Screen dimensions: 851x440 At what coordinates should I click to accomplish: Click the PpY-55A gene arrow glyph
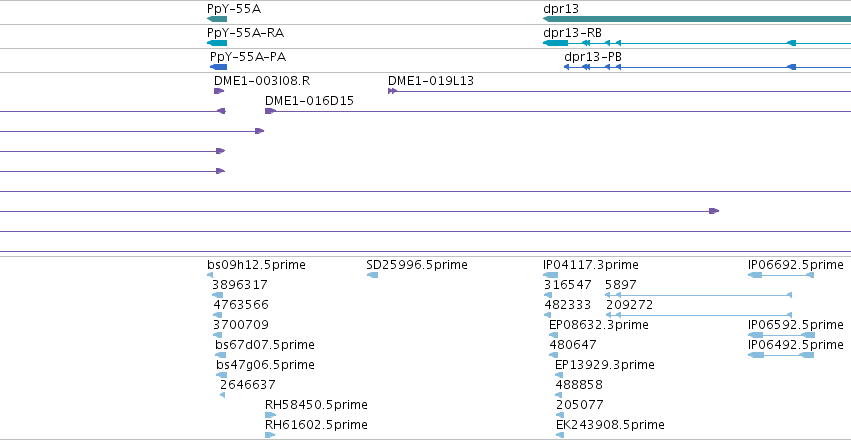click(217, 19)
